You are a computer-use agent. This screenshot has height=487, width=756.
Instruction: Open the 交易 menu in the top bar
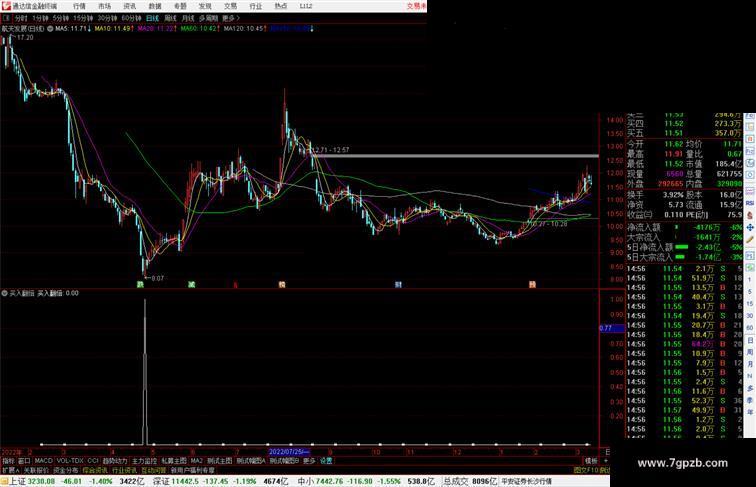click(230, 6)
